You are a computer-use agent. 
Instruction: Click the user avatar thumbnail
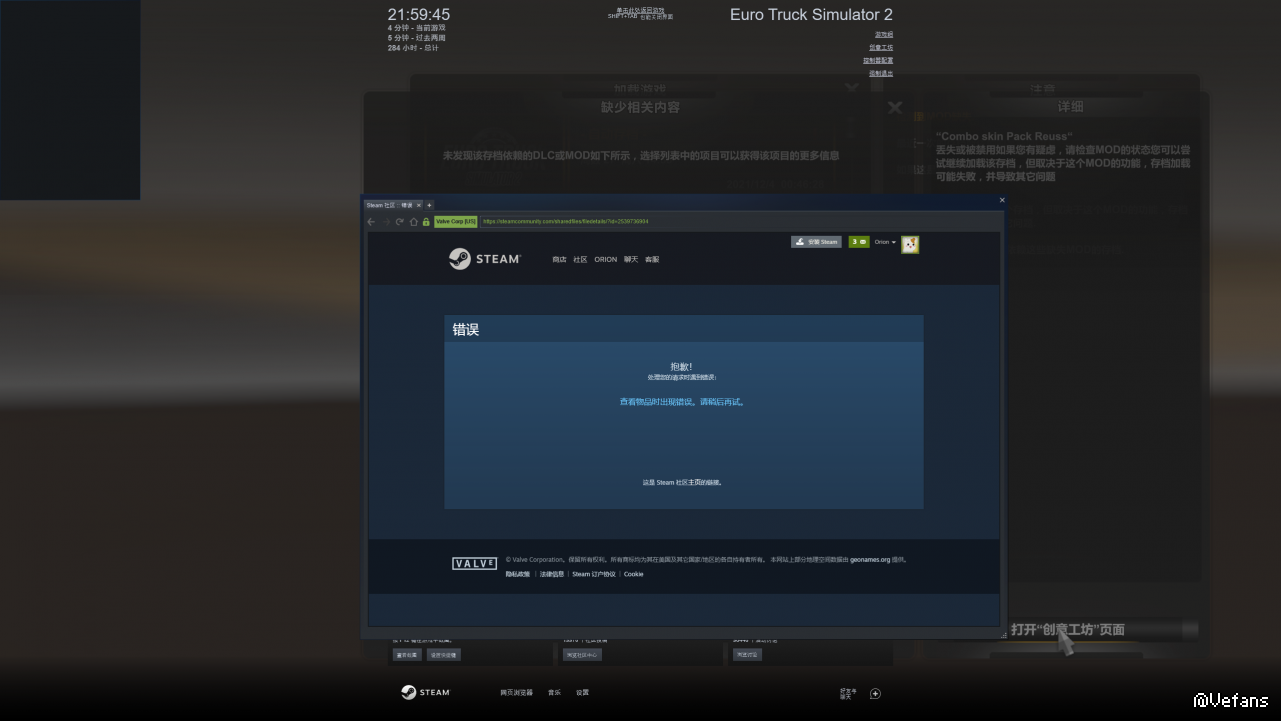[910, 244]
